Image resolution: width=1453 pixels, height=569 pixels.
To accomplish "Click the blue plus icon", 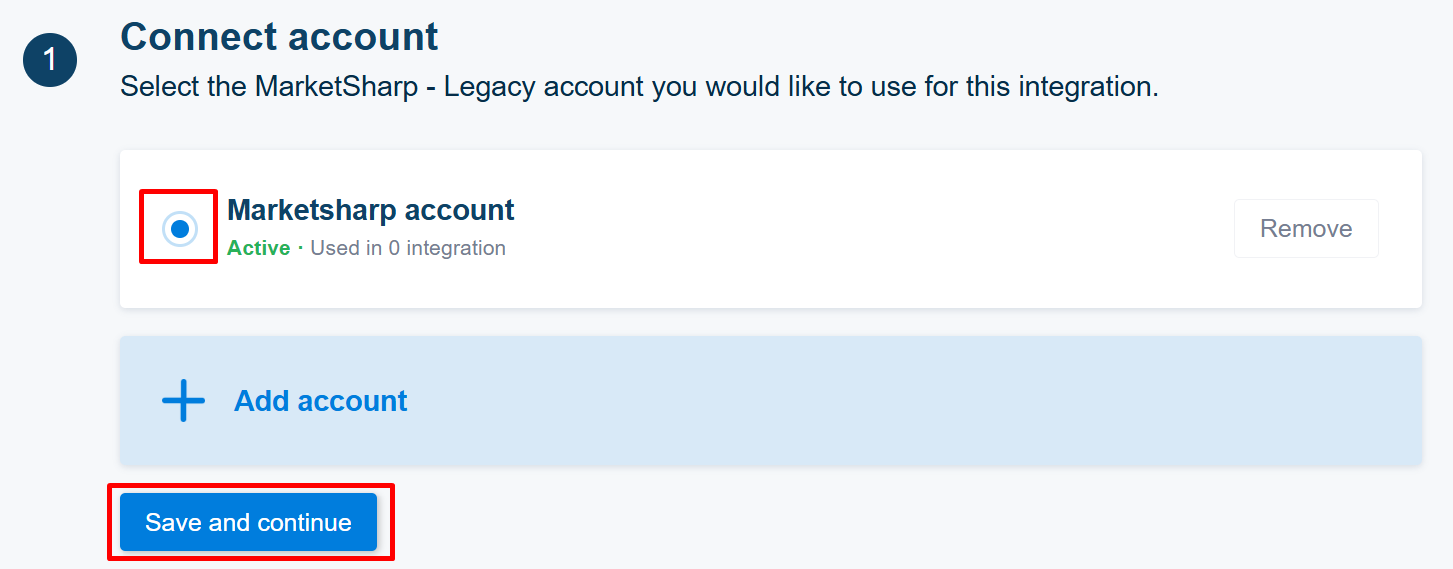I will [x=183, y=401].
